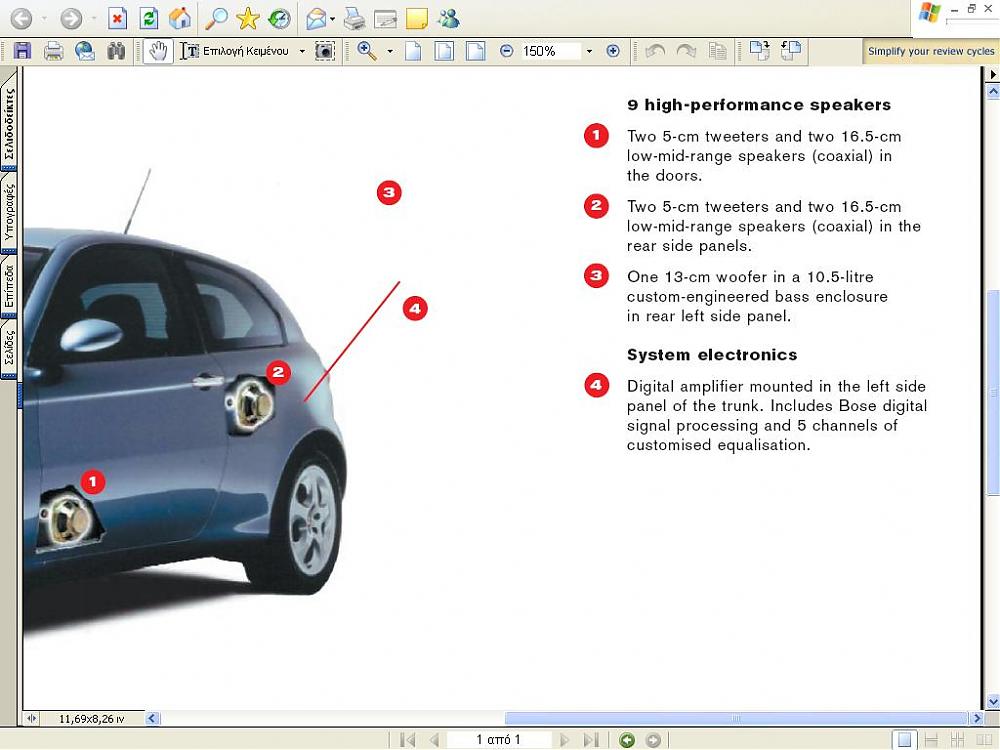Expand the Mail dropdown arrow
Viewport: 1000px width, 750px height.
coord(332,19)
